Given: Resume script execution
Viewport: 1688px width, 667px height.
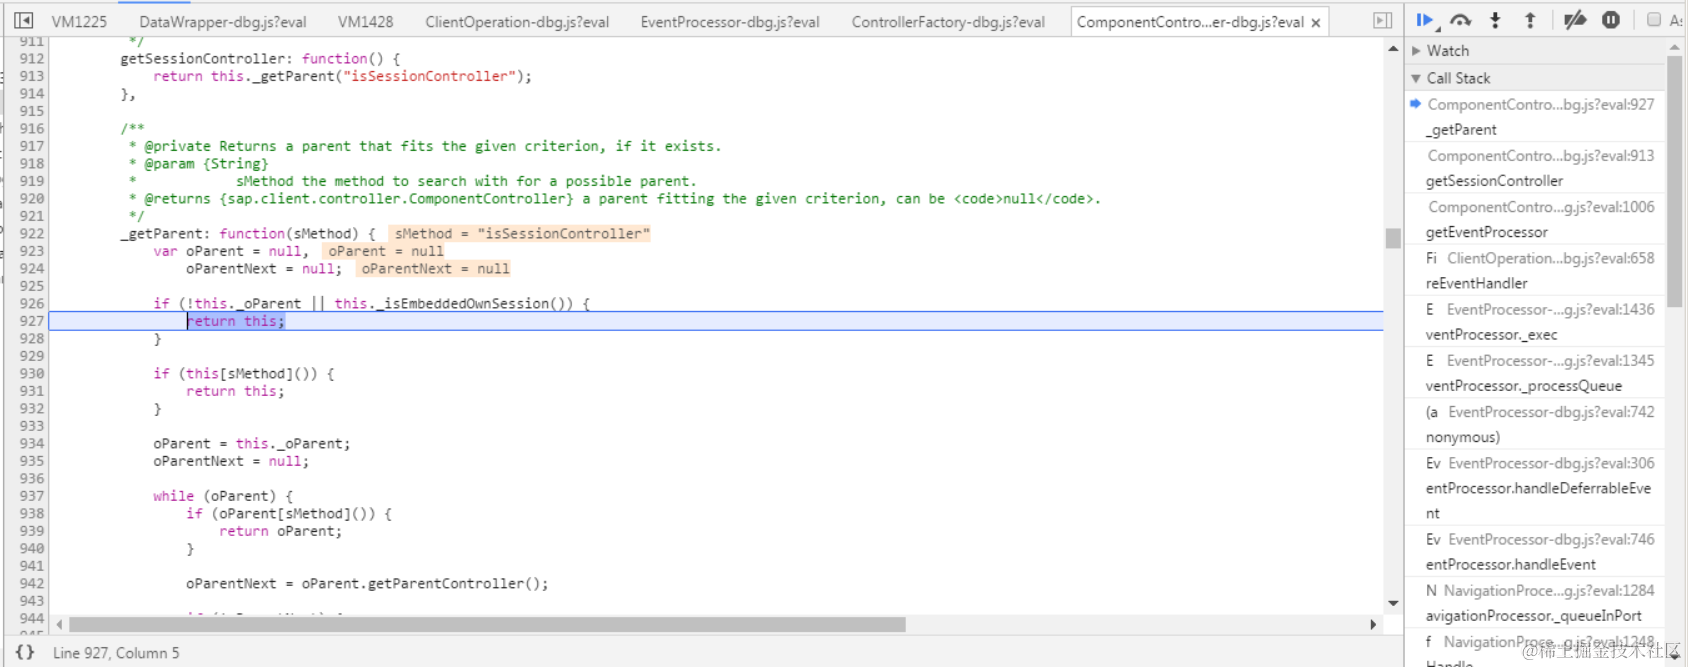Looking at the screenshot, I should pyautogui.click(x=1425, y=20).
